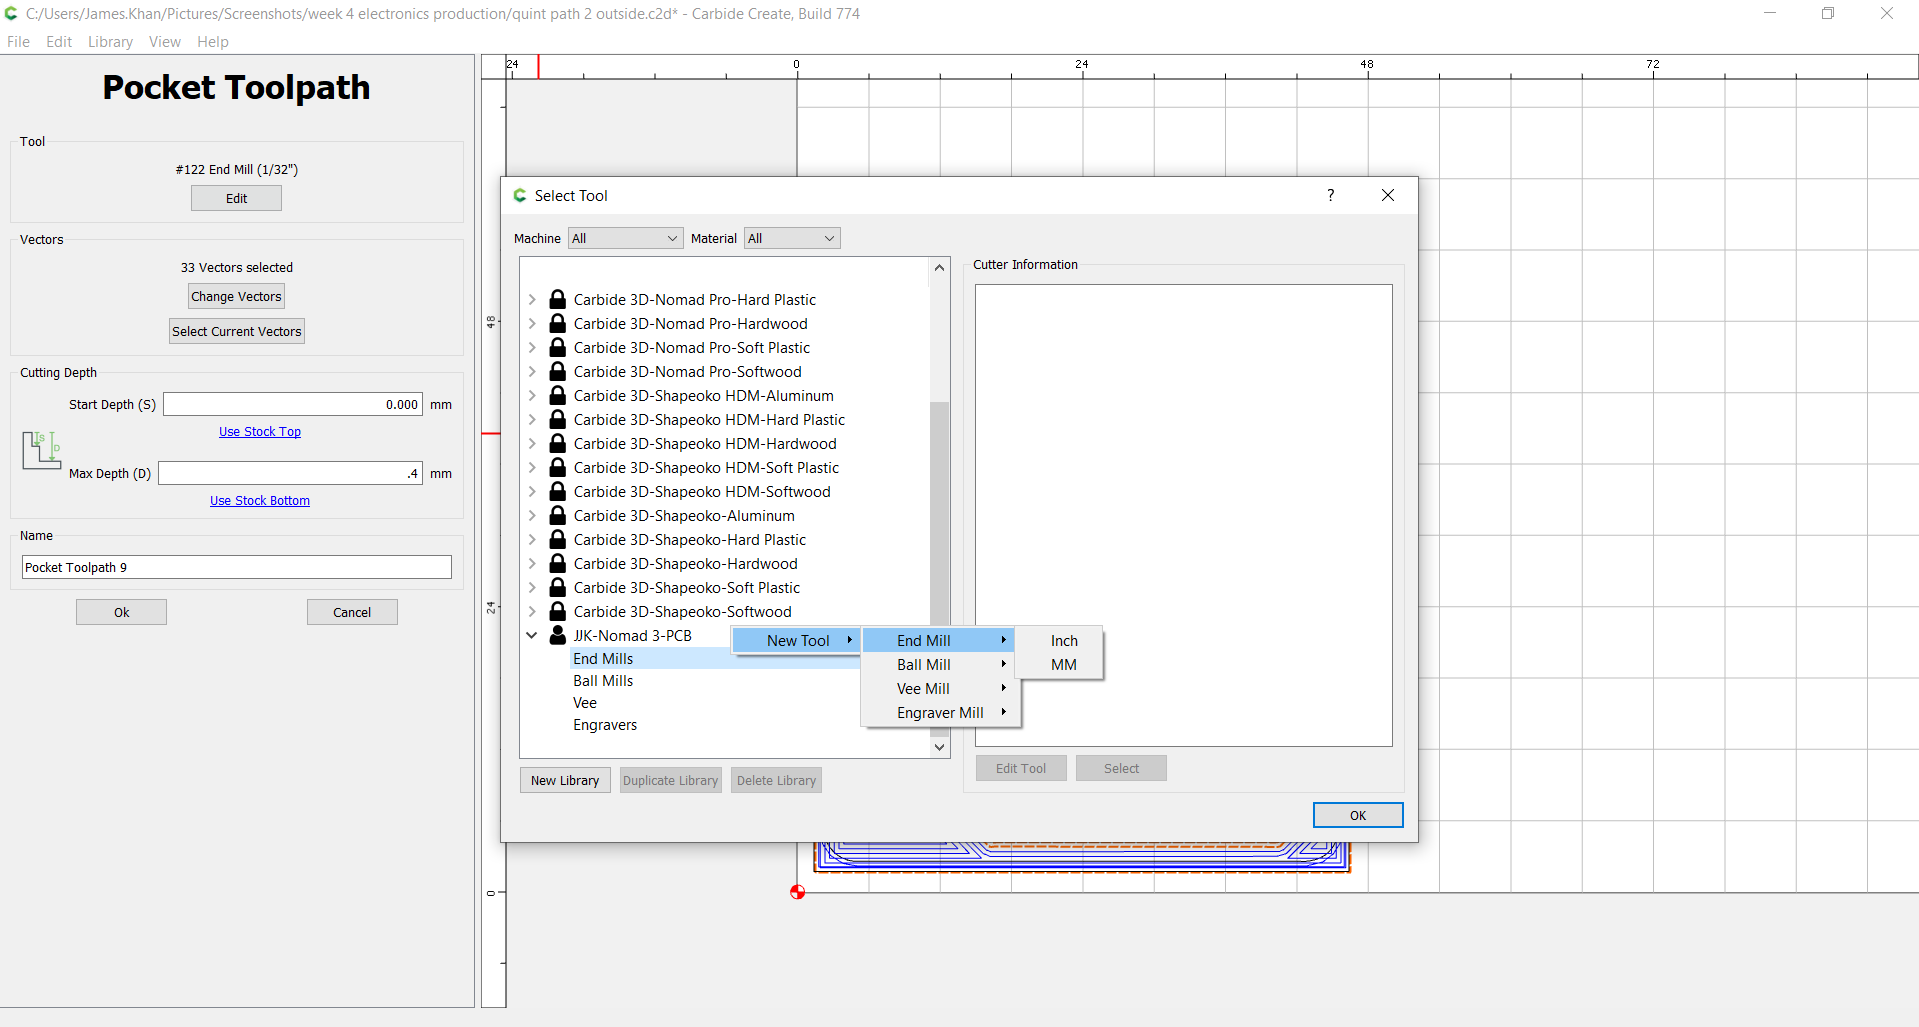Click Use Stock Top link
Viewport: 1919px width, 1027px height.
point(260,431)
